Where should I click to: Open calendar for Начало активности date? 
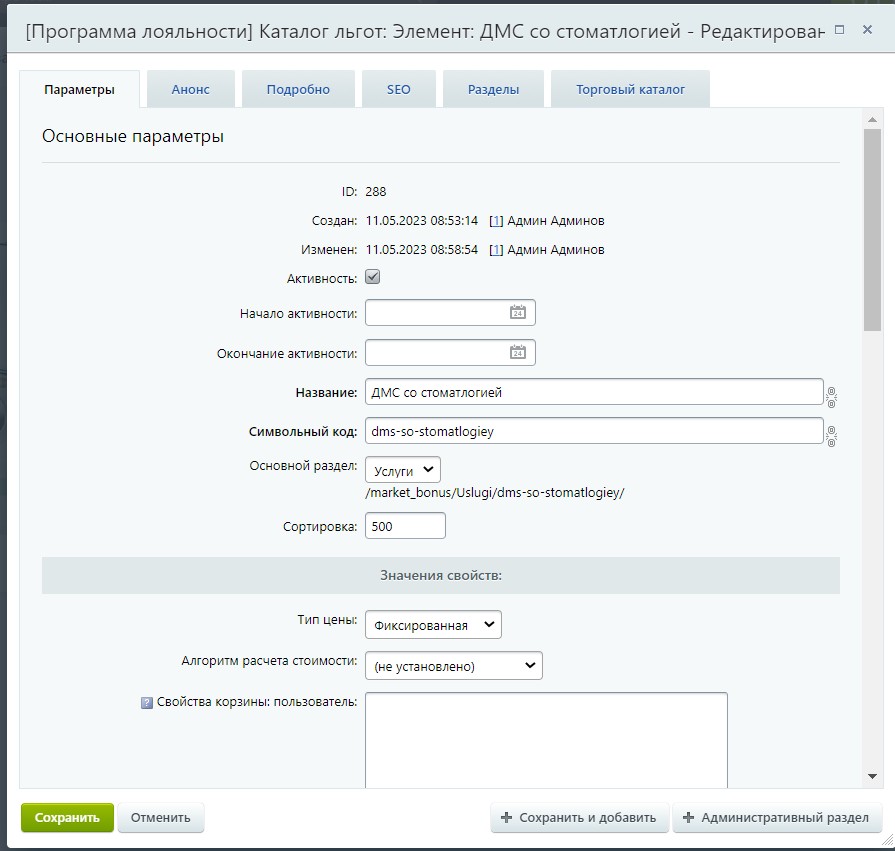coord(517,313)
